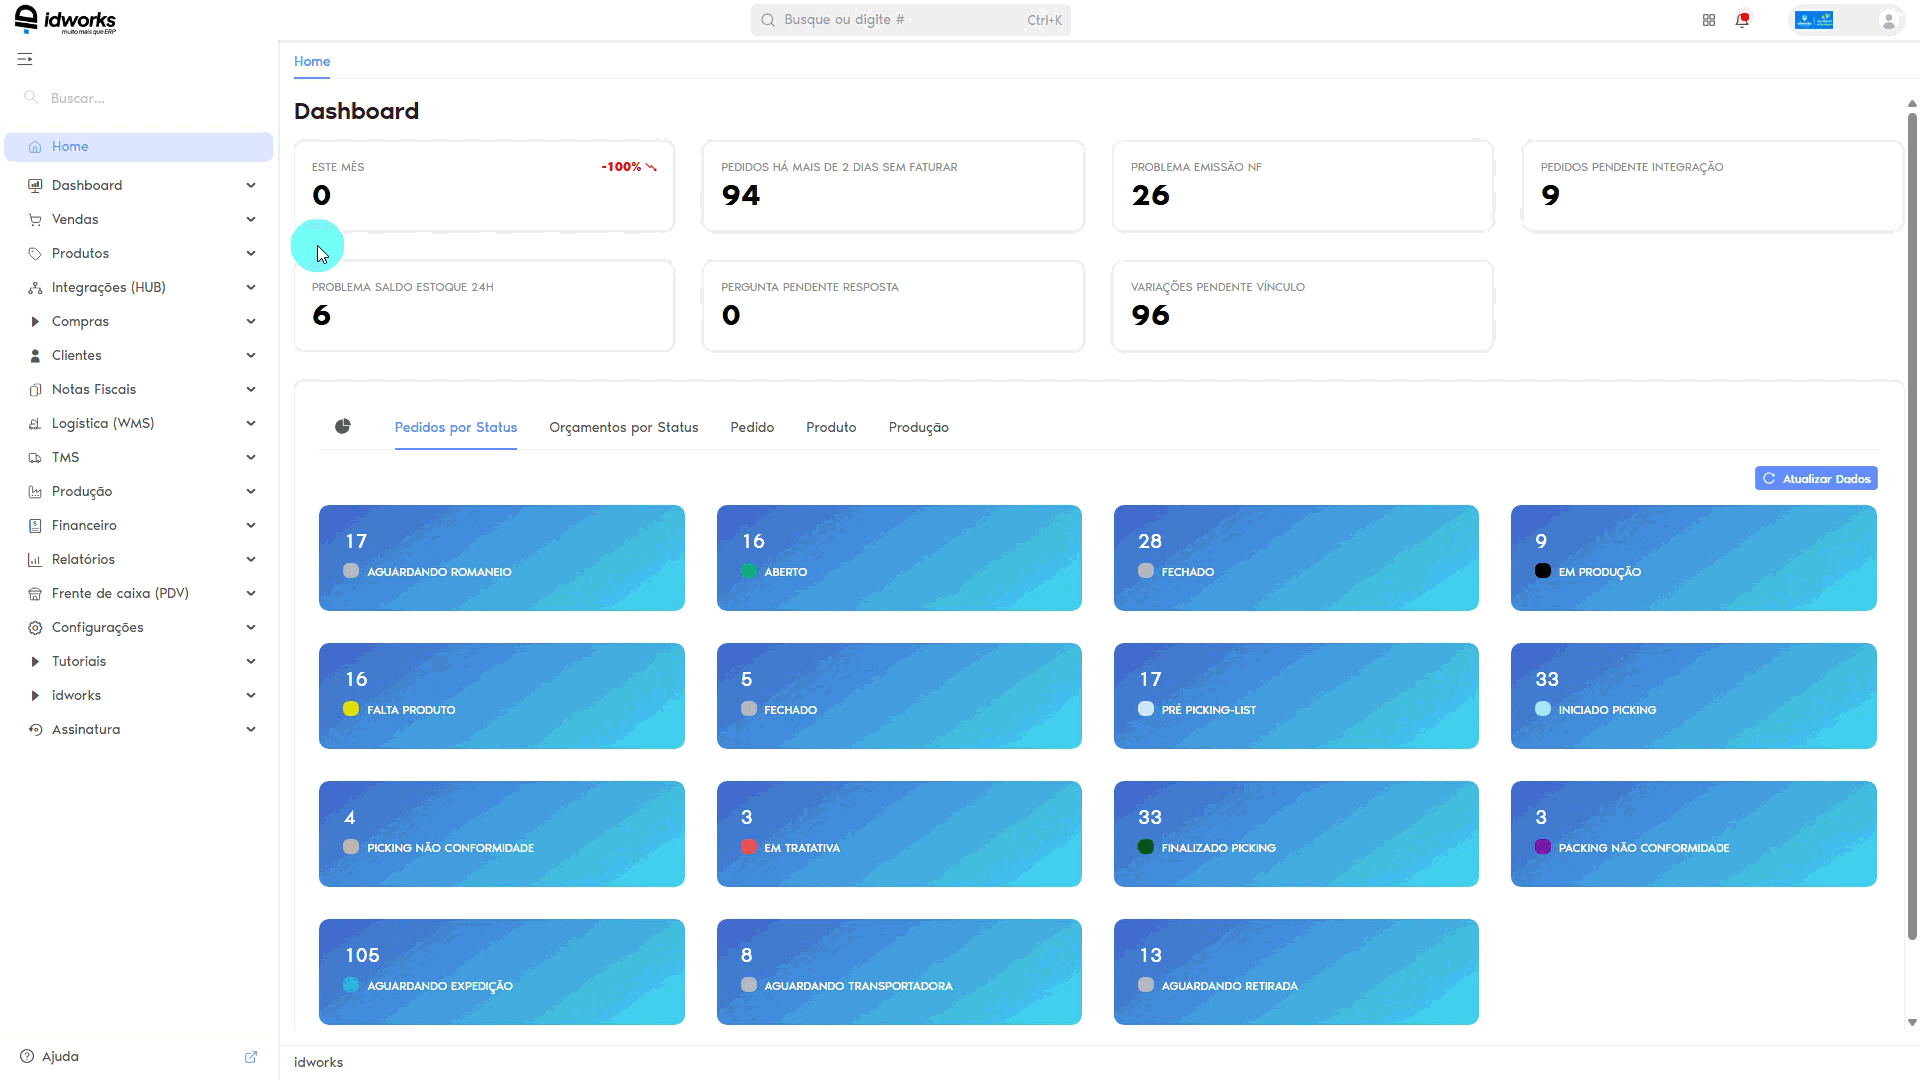Open Aguardando Expedição card with 105
The width and height of the screenshot is (1920, 1080).
point(502,972)
